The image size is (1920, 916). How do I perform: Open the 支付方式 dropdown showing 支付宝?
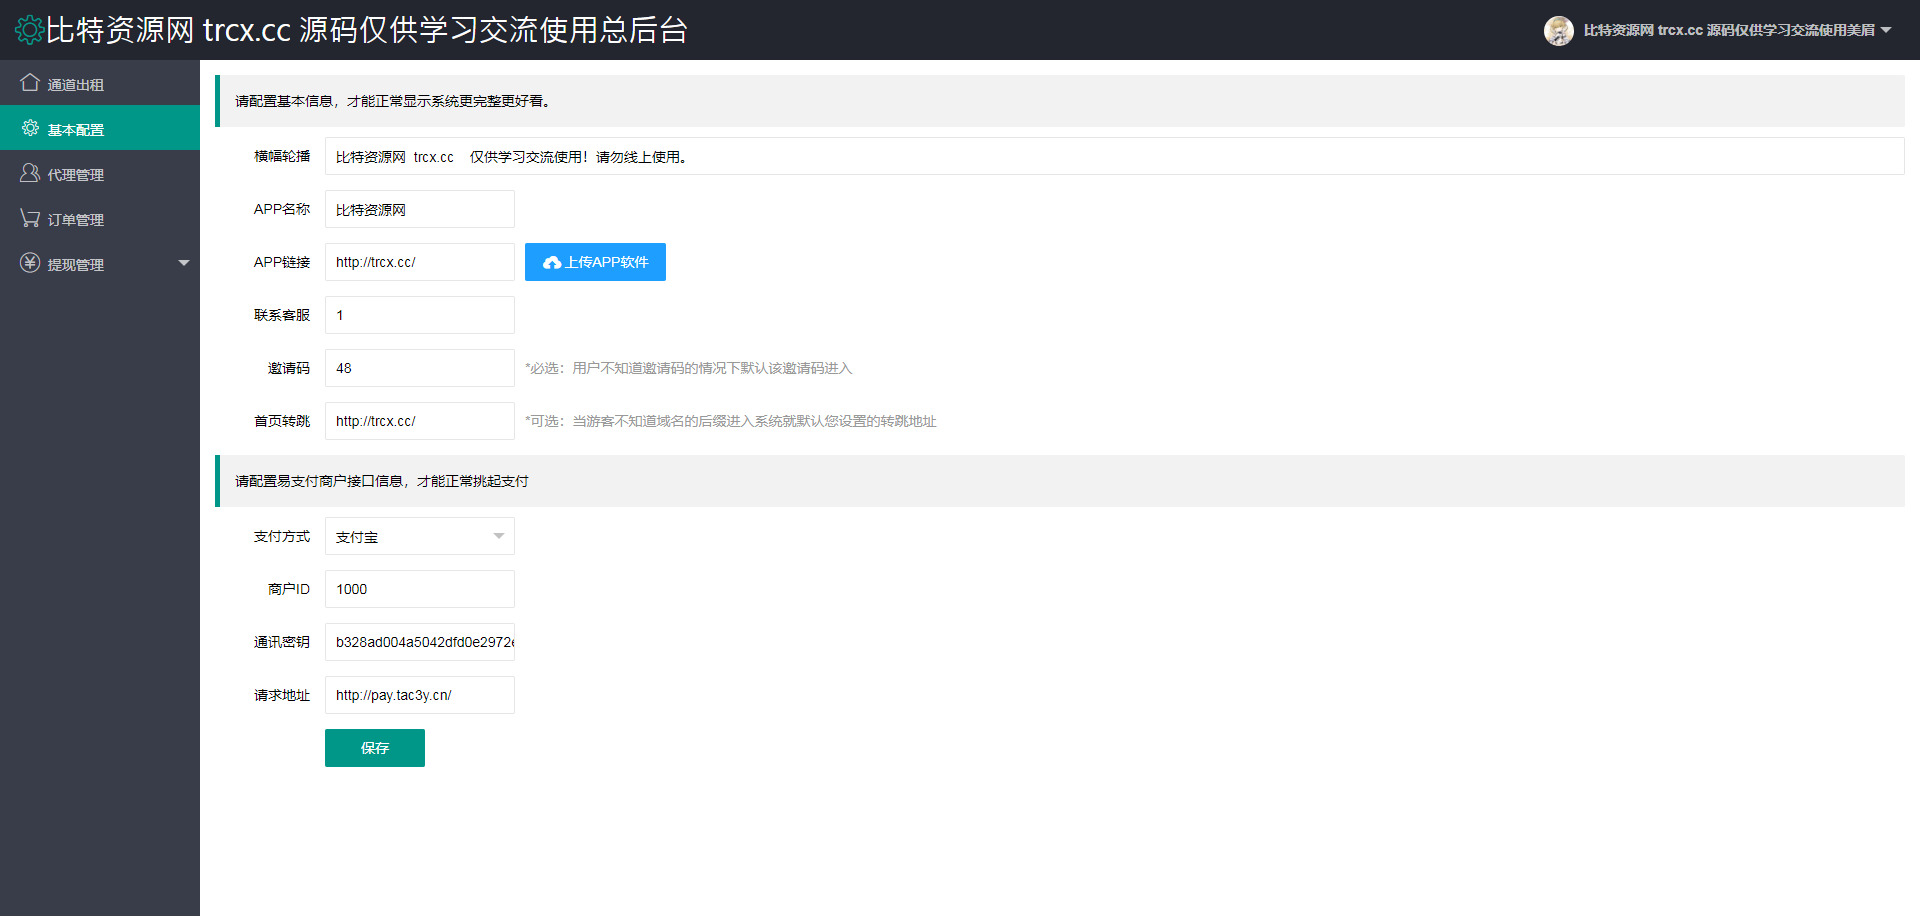(x=420, y=536)
